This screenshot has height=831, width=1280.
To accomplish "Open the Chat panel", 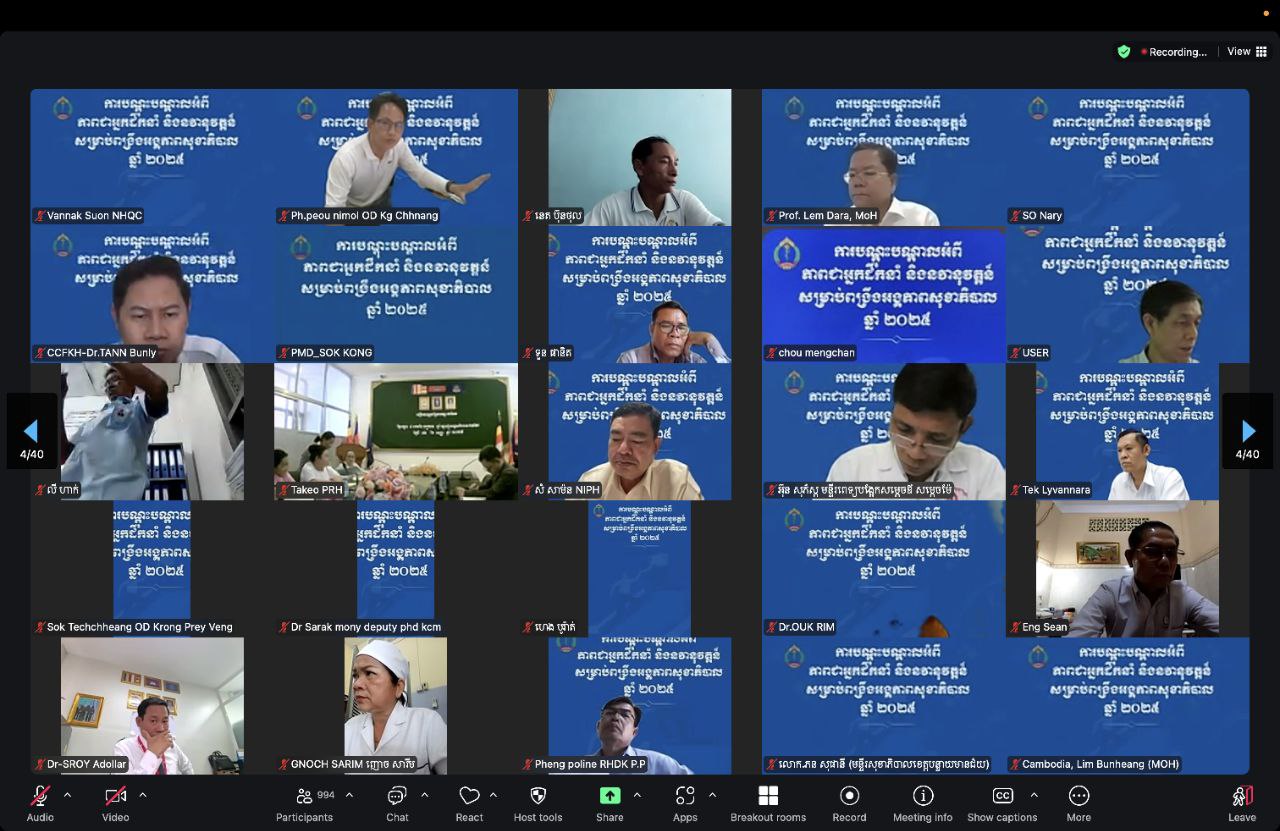I will 397,803.
